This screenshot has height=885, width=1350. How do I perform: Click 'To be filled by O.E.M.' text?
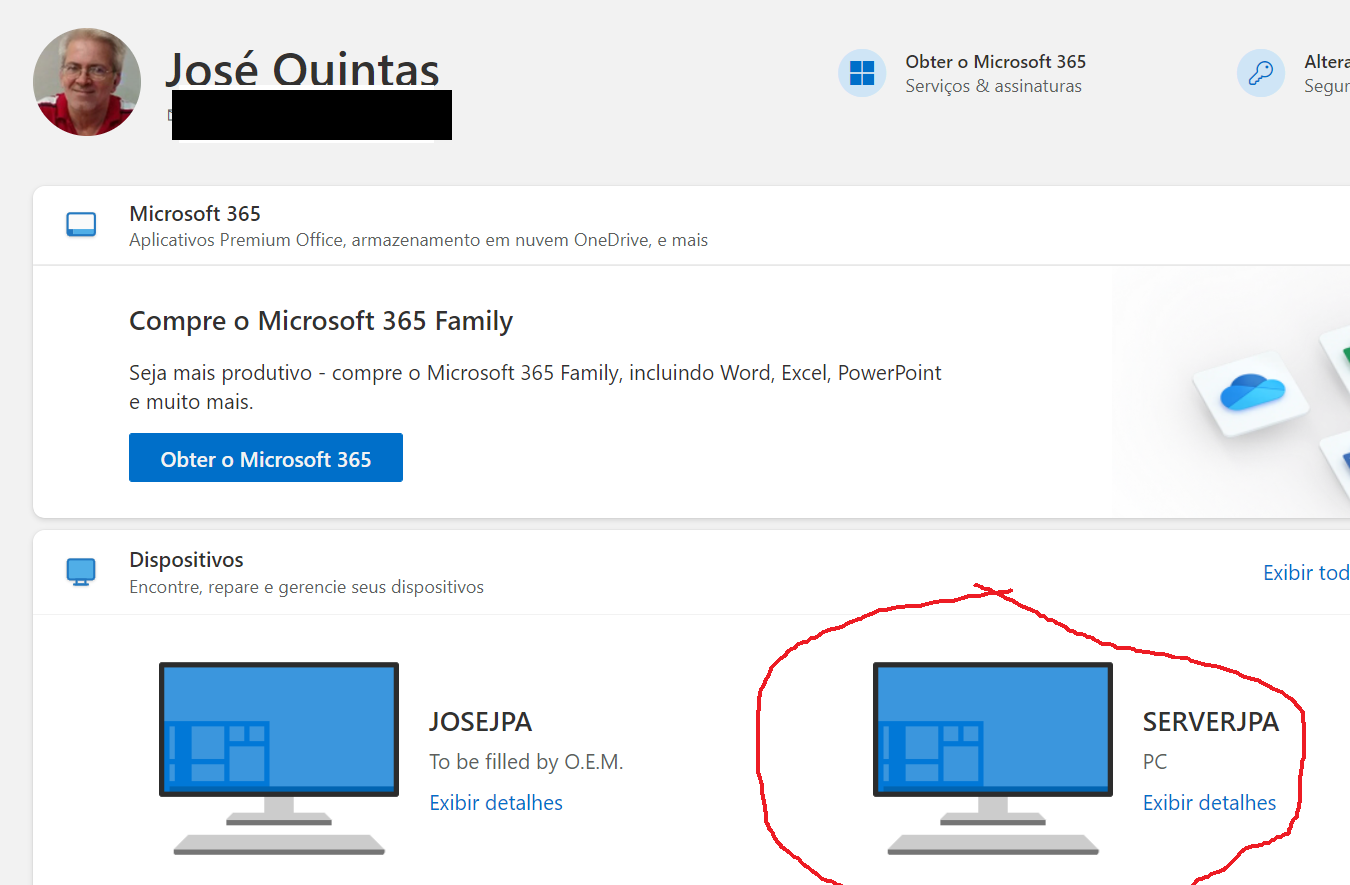[526, 762]
